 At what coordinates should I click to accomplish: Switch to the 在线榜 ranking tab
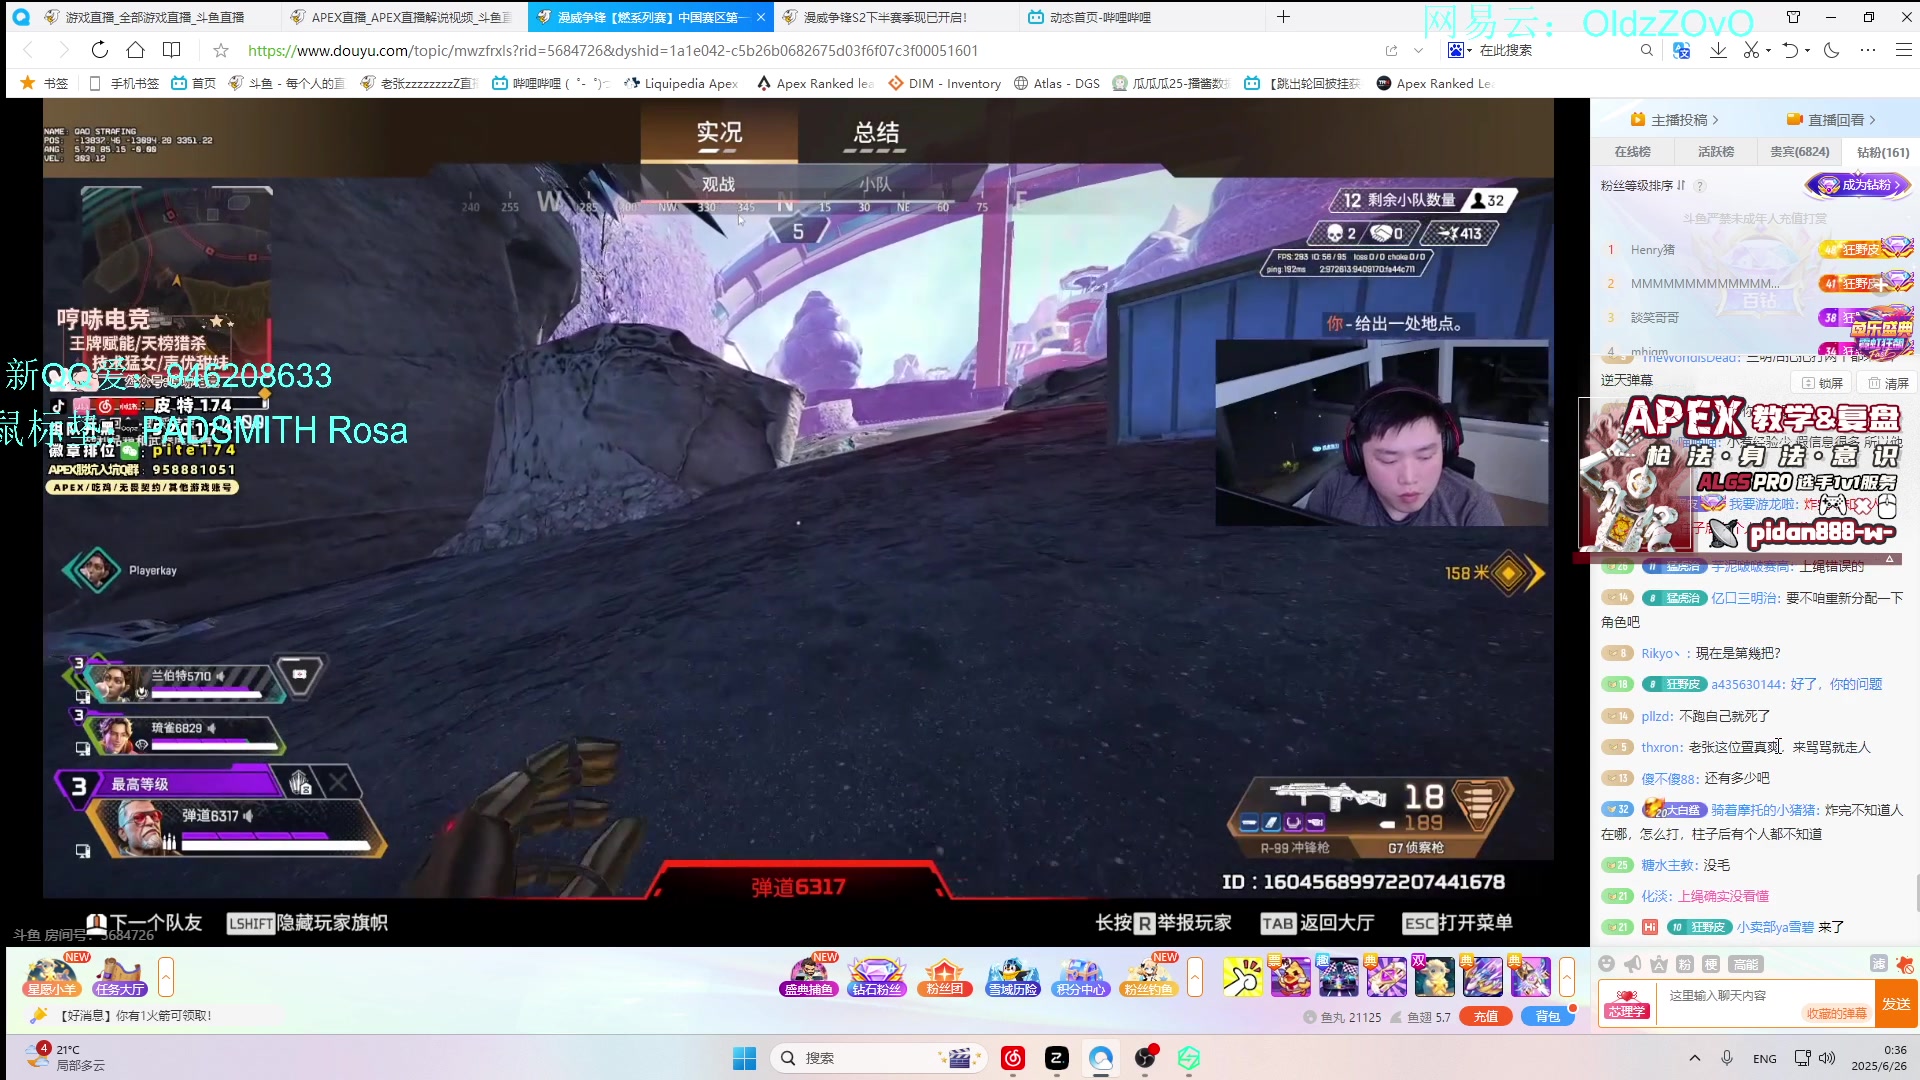click(1632, 152)
